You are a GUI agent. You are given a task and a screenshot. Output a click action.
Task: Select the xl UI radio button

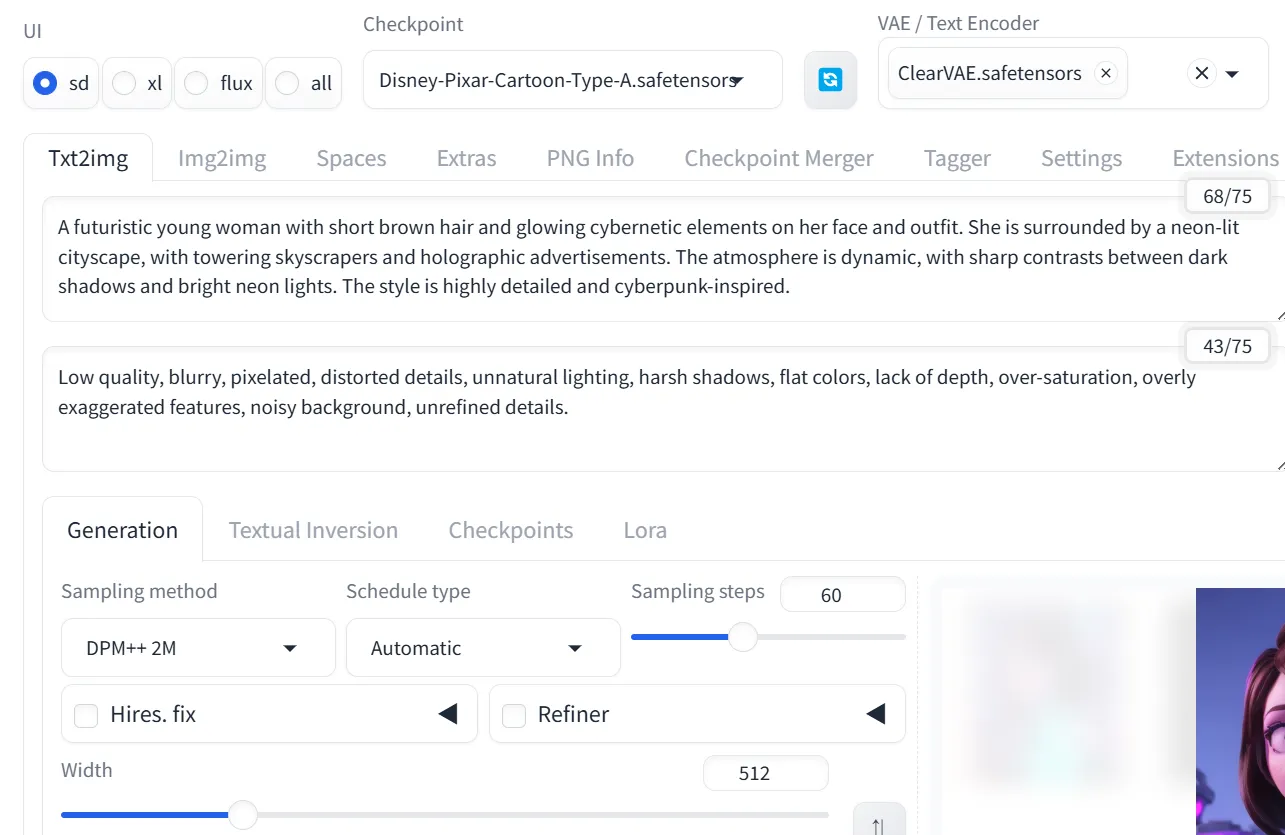coord(124,83)
